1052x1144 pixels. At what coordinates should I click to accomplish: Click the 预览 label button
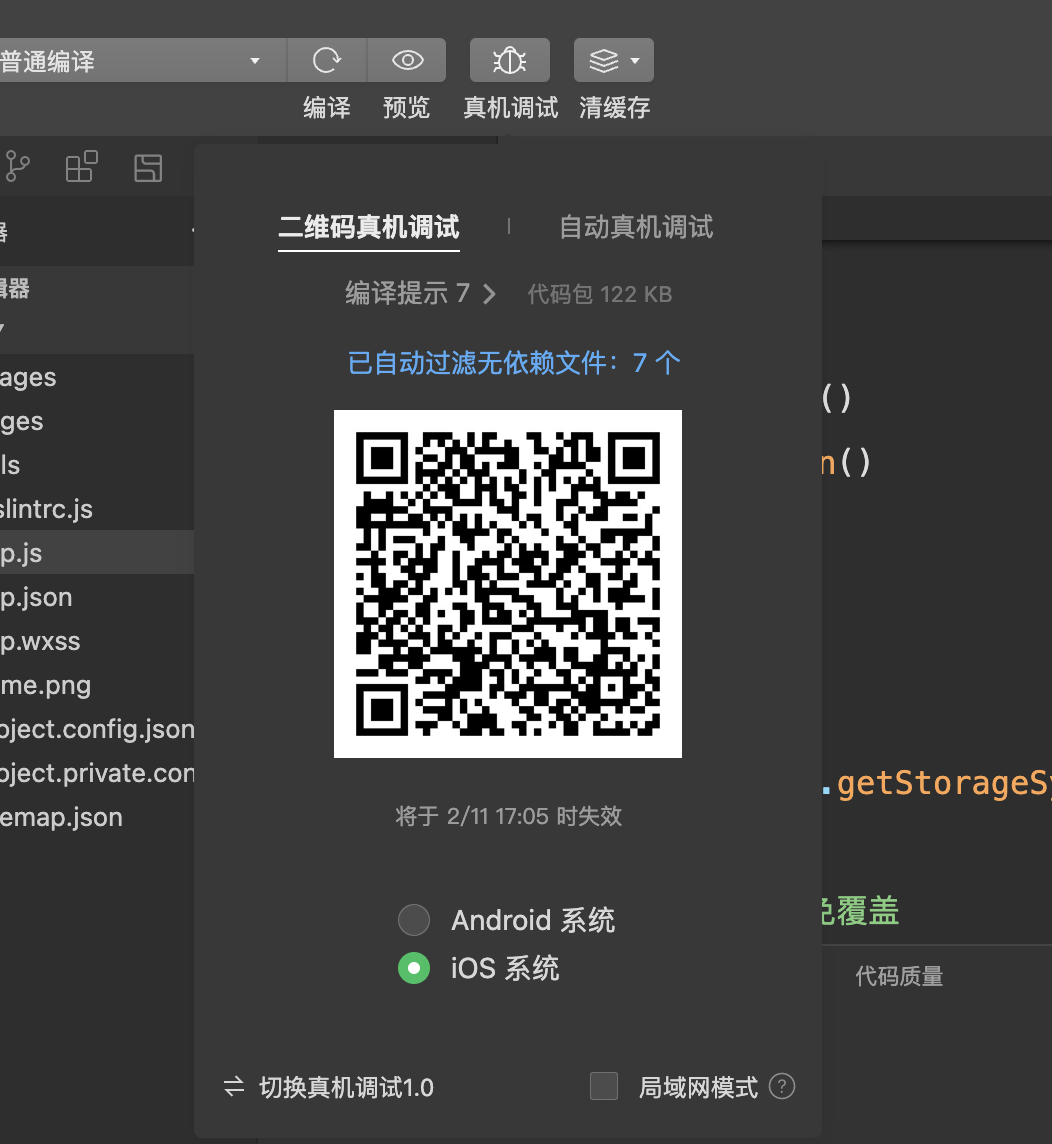click(x=406, y=108)
